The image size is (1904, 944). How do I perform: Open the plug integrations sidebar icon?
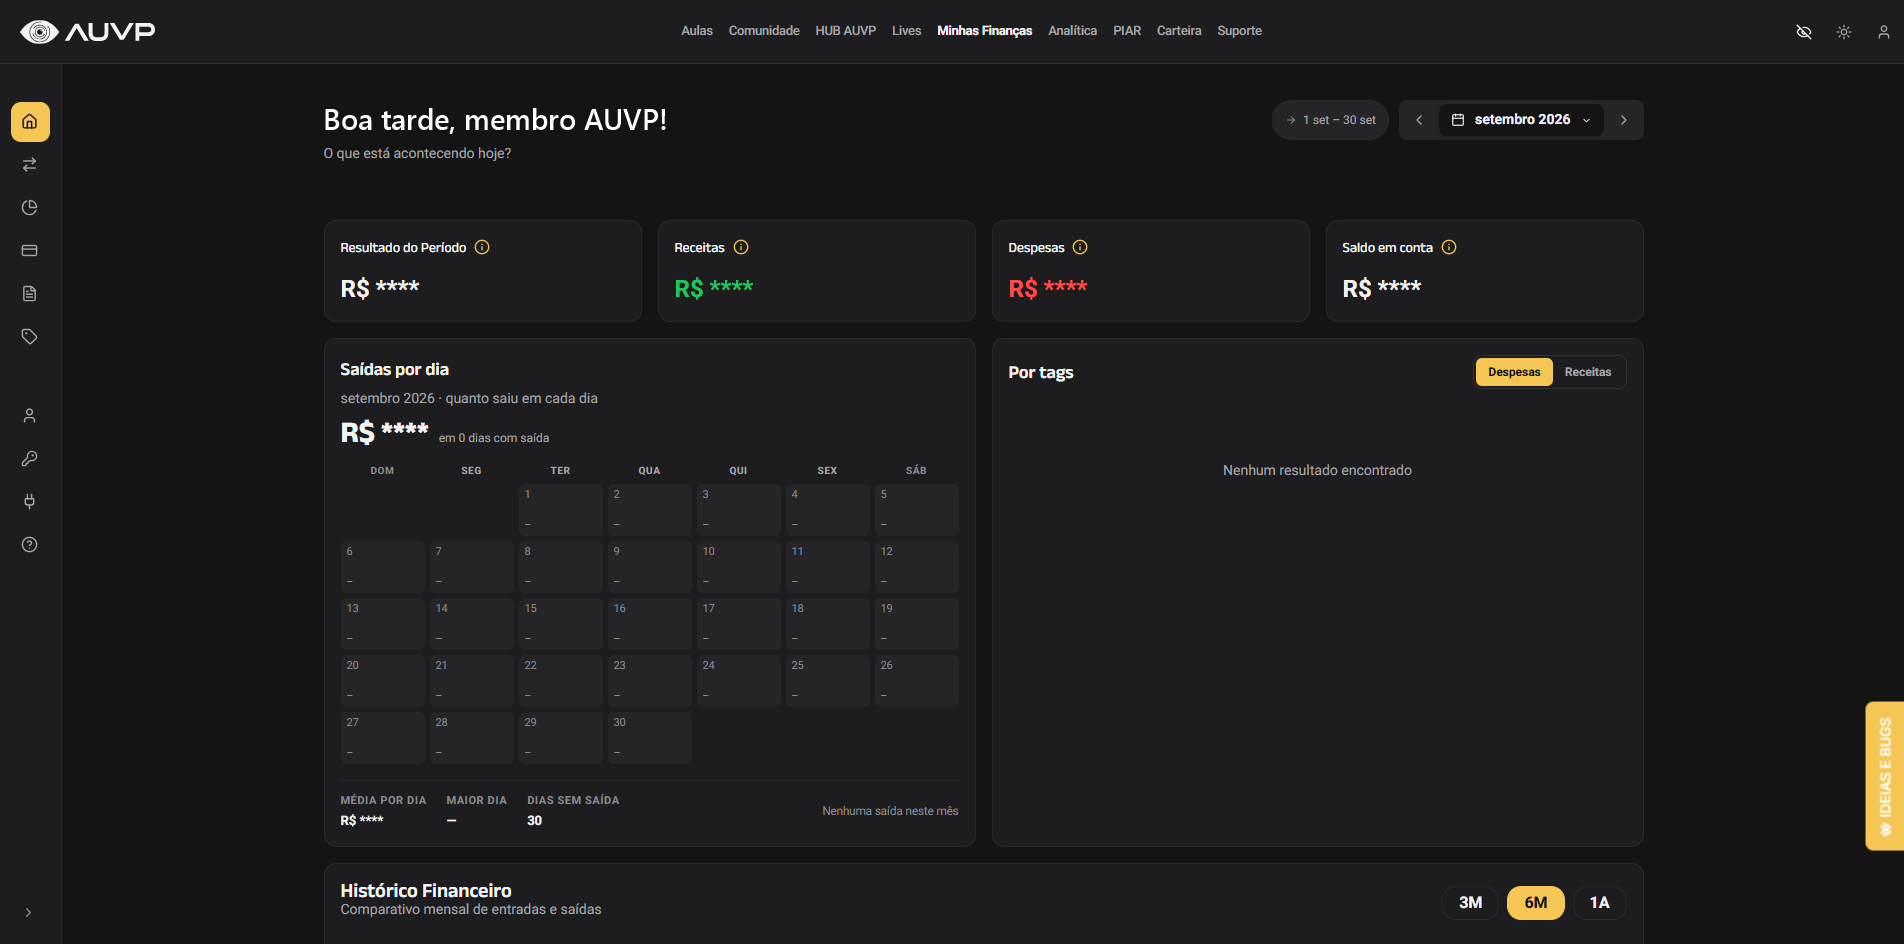point(30,501)
